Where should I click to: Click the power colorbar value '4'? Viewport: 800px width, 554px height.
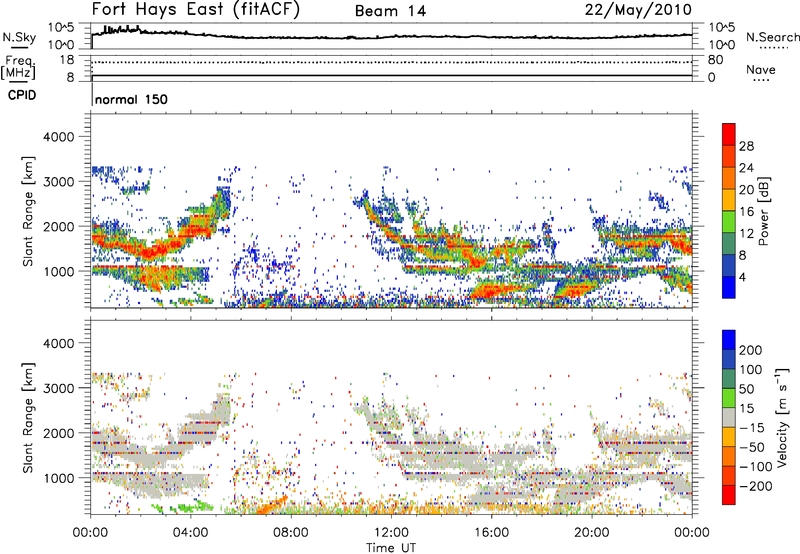pos(742,277)
